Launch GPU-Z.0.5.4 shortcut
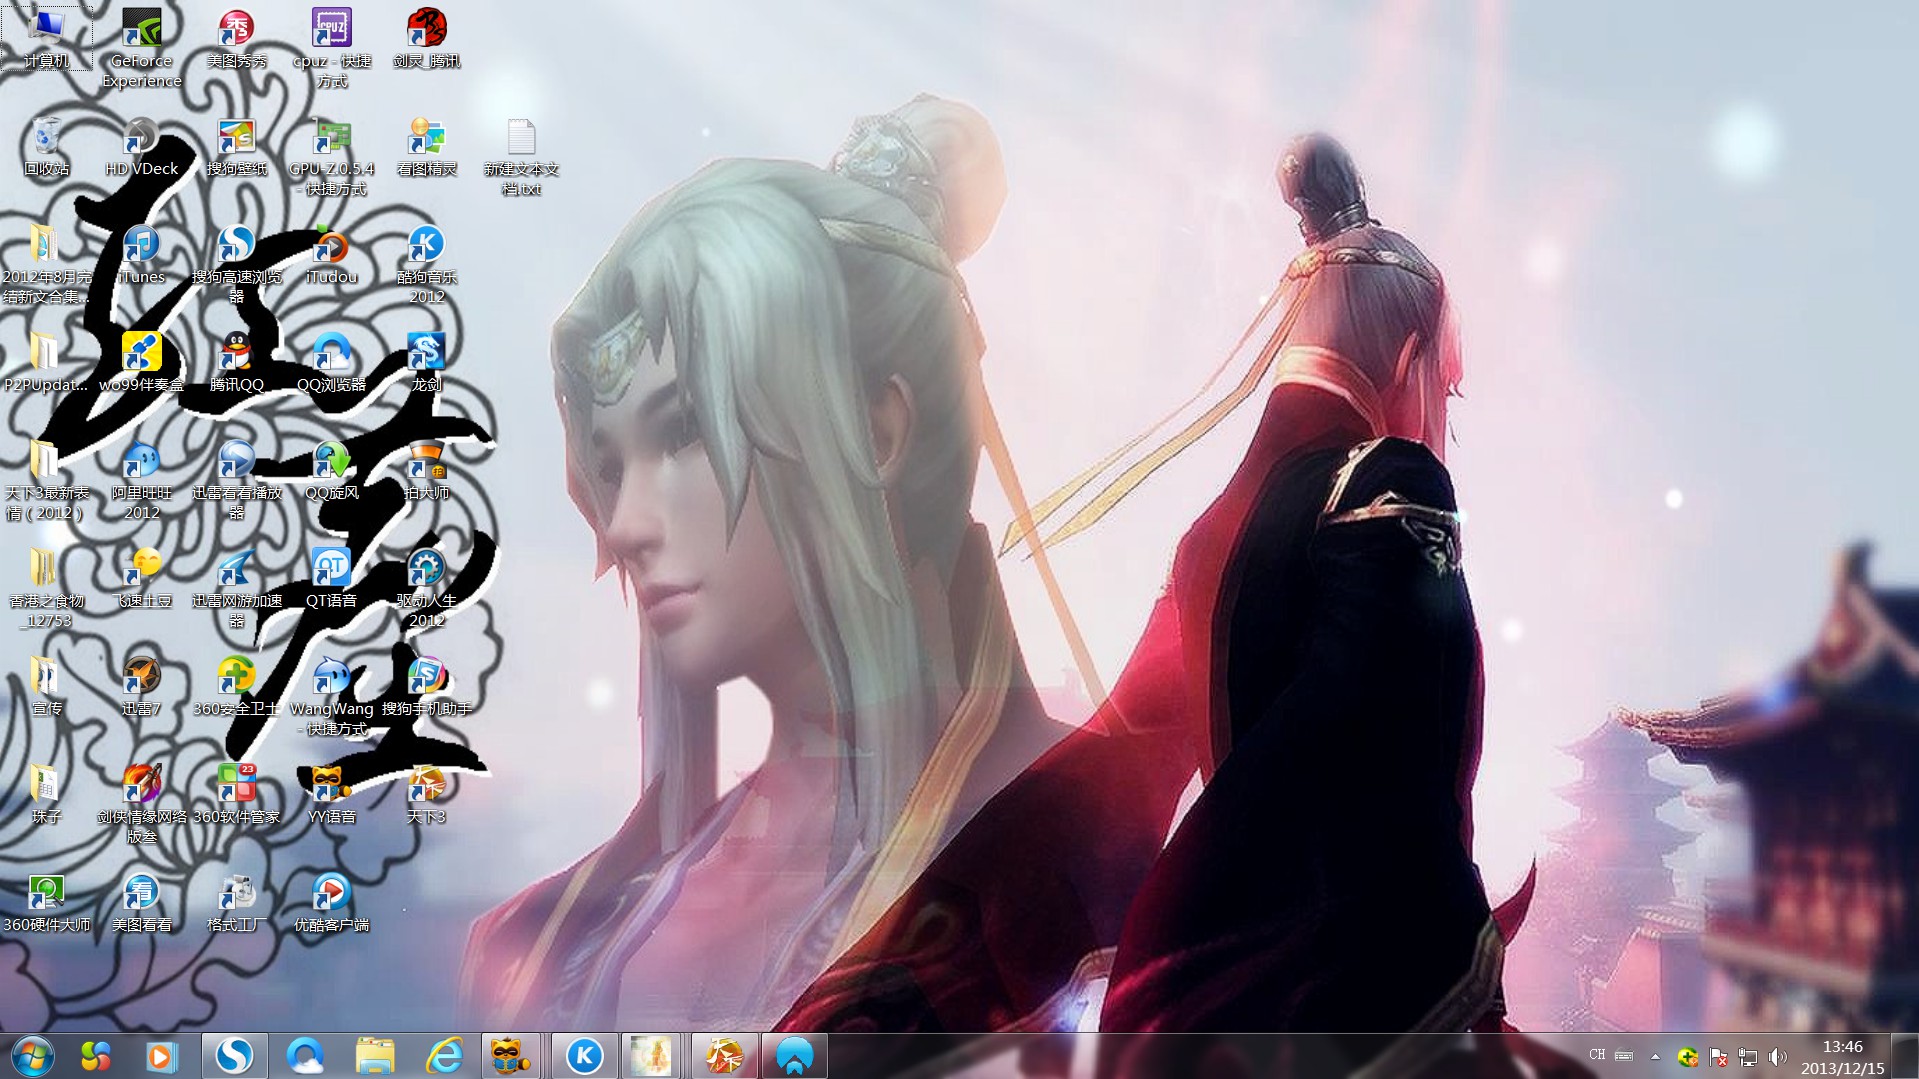1919x1079 pixels. pos(331,156)
